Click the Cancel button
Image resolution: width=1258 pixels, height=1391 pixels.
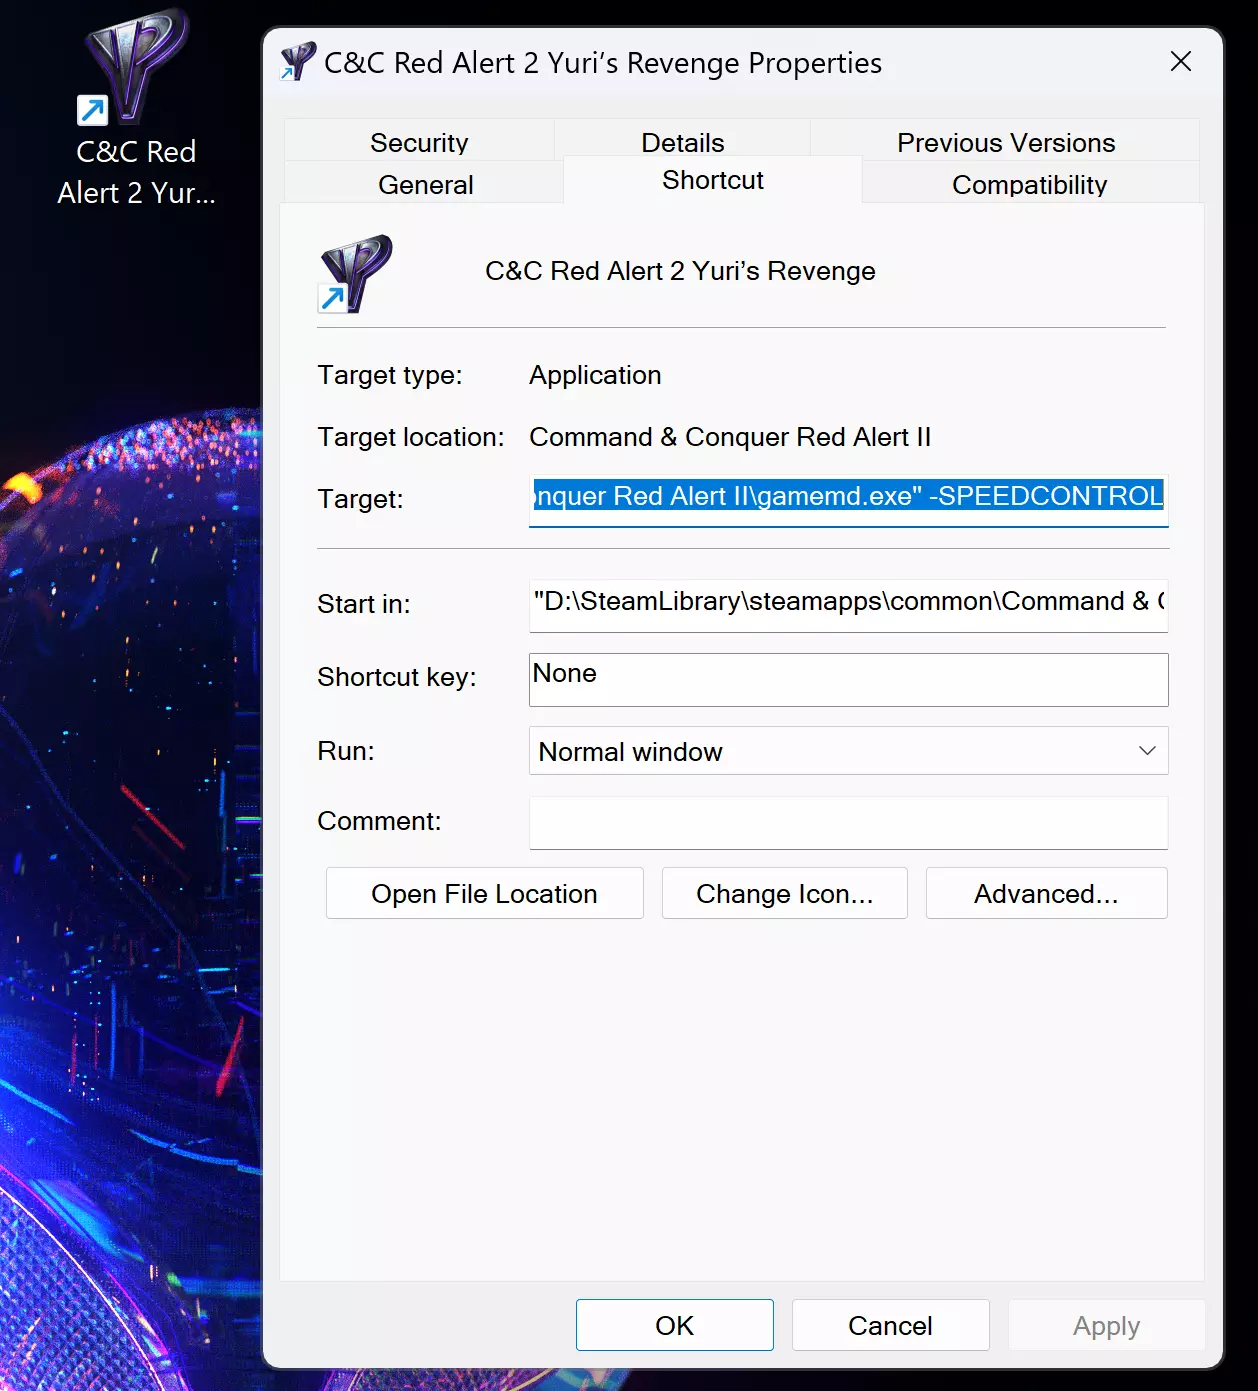(x=890, y=1325)
